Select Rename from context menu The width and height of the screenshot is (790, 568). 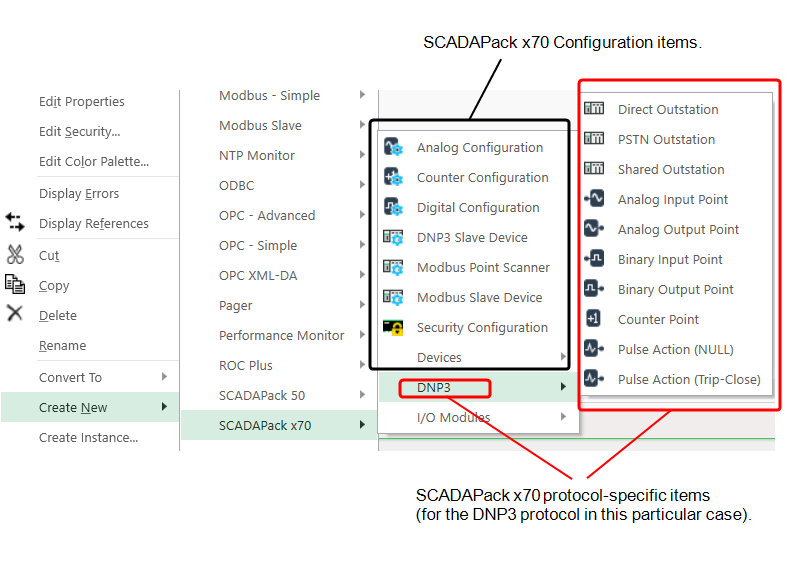[62, 346]
